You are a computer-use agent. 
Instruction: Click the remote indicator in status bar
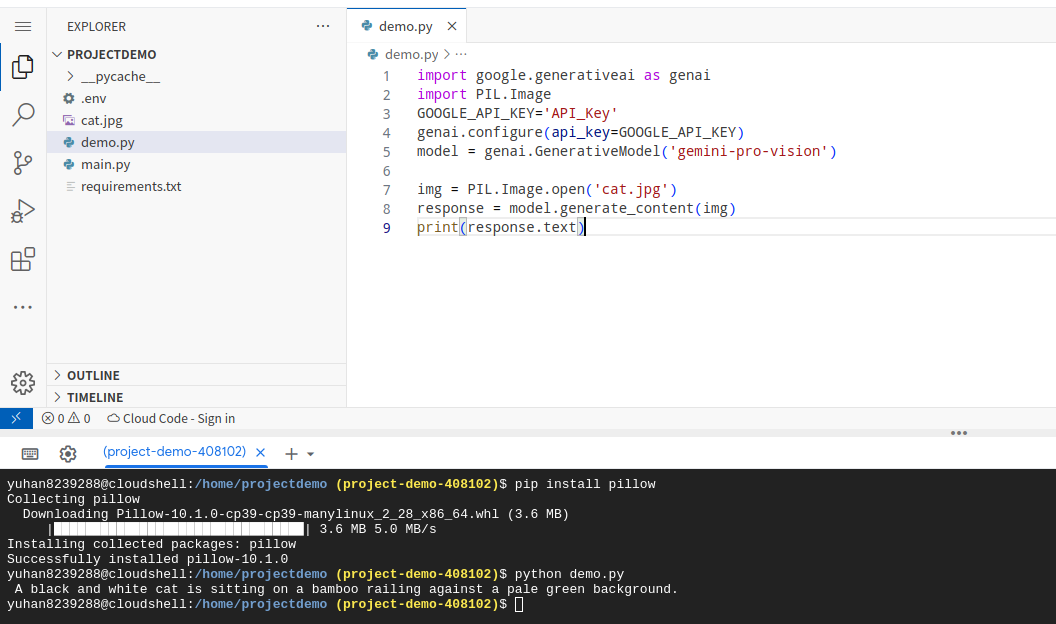pos(14,418)
